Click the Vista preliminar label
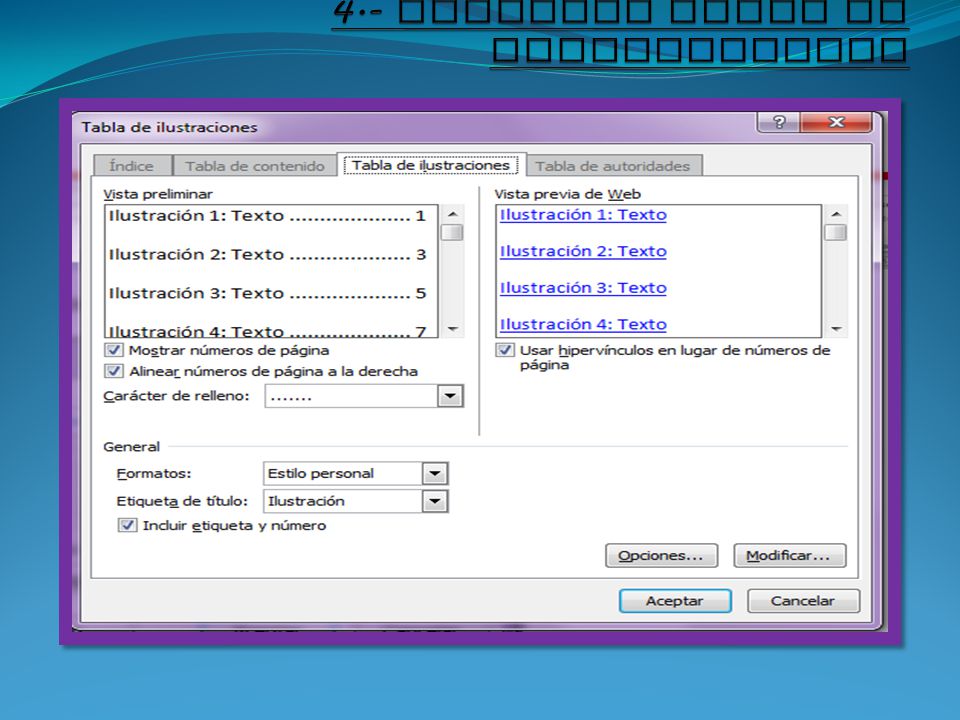Screen dimensions: 960x720 click(x=158, y=194)
